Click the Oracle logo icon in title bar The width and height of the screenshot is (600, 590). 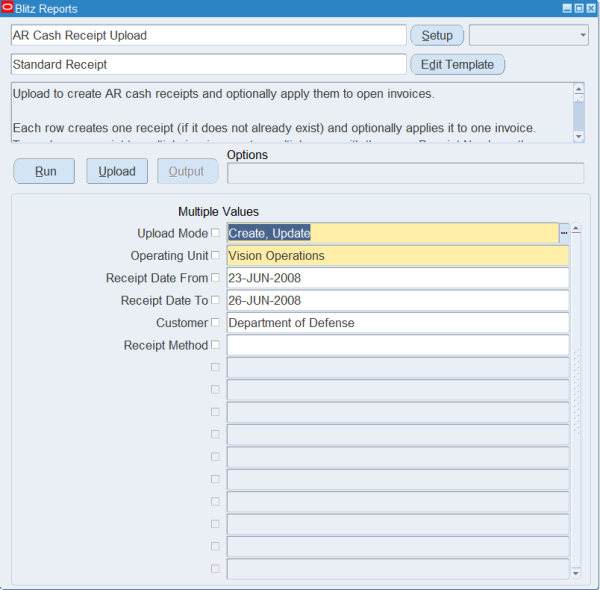coord(7,8)
